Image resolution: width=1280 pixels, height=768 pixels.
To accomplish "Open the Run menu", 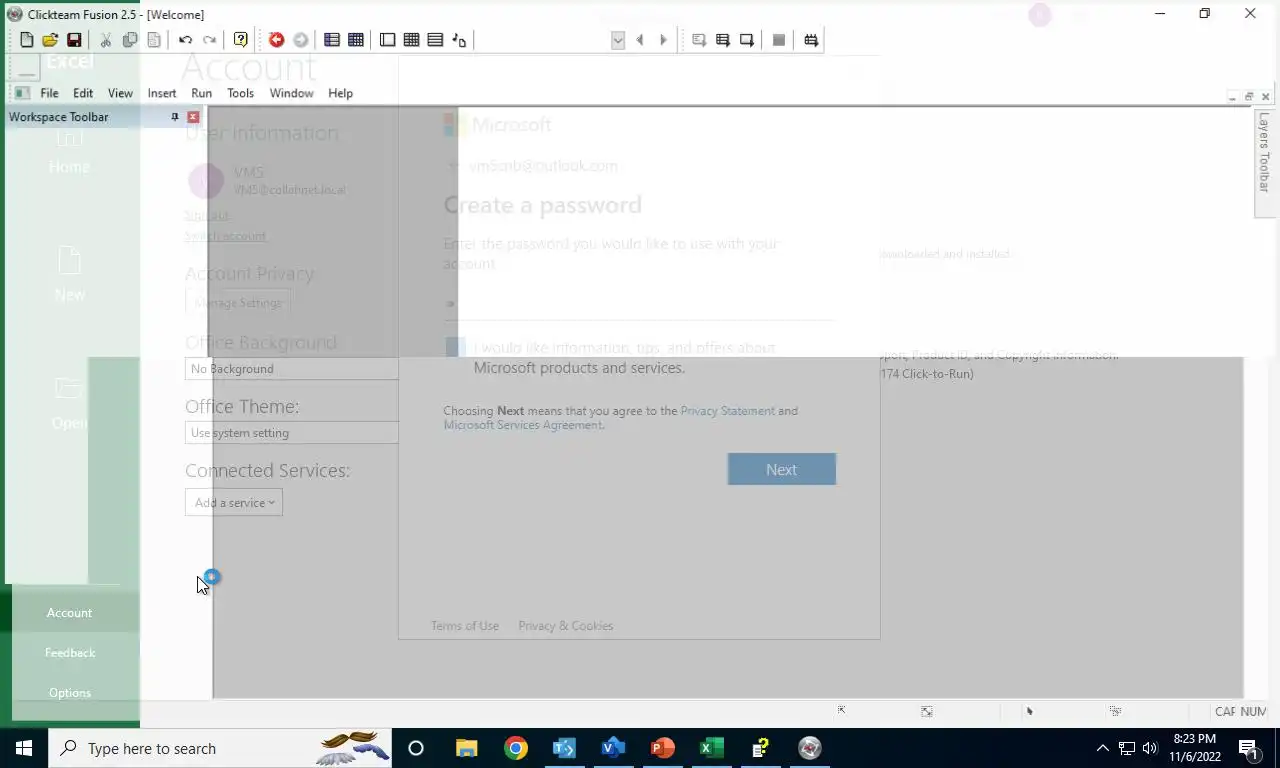I will pyautogui.click(x=202, y=93).
